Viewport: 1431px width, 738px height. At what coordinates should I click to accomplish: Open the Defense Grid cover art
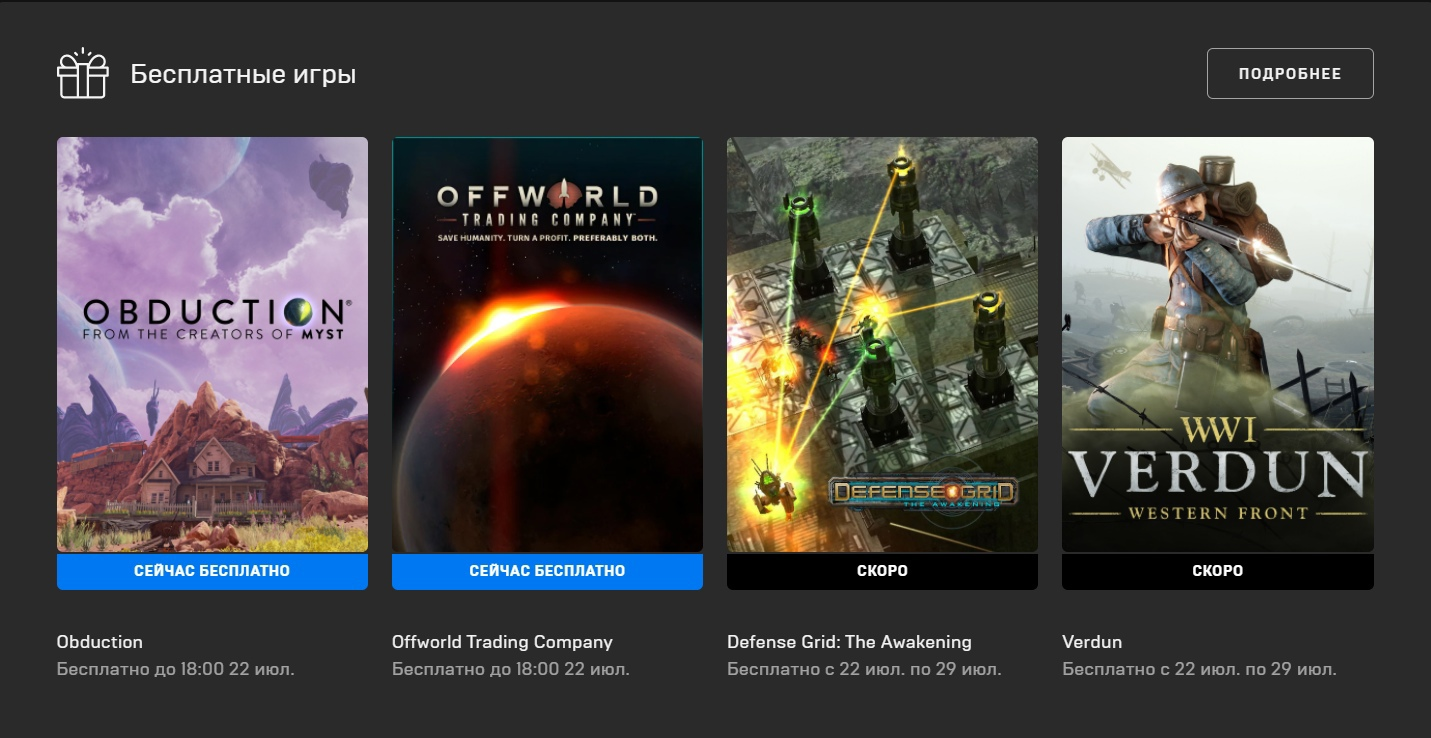tap(882, 345)
